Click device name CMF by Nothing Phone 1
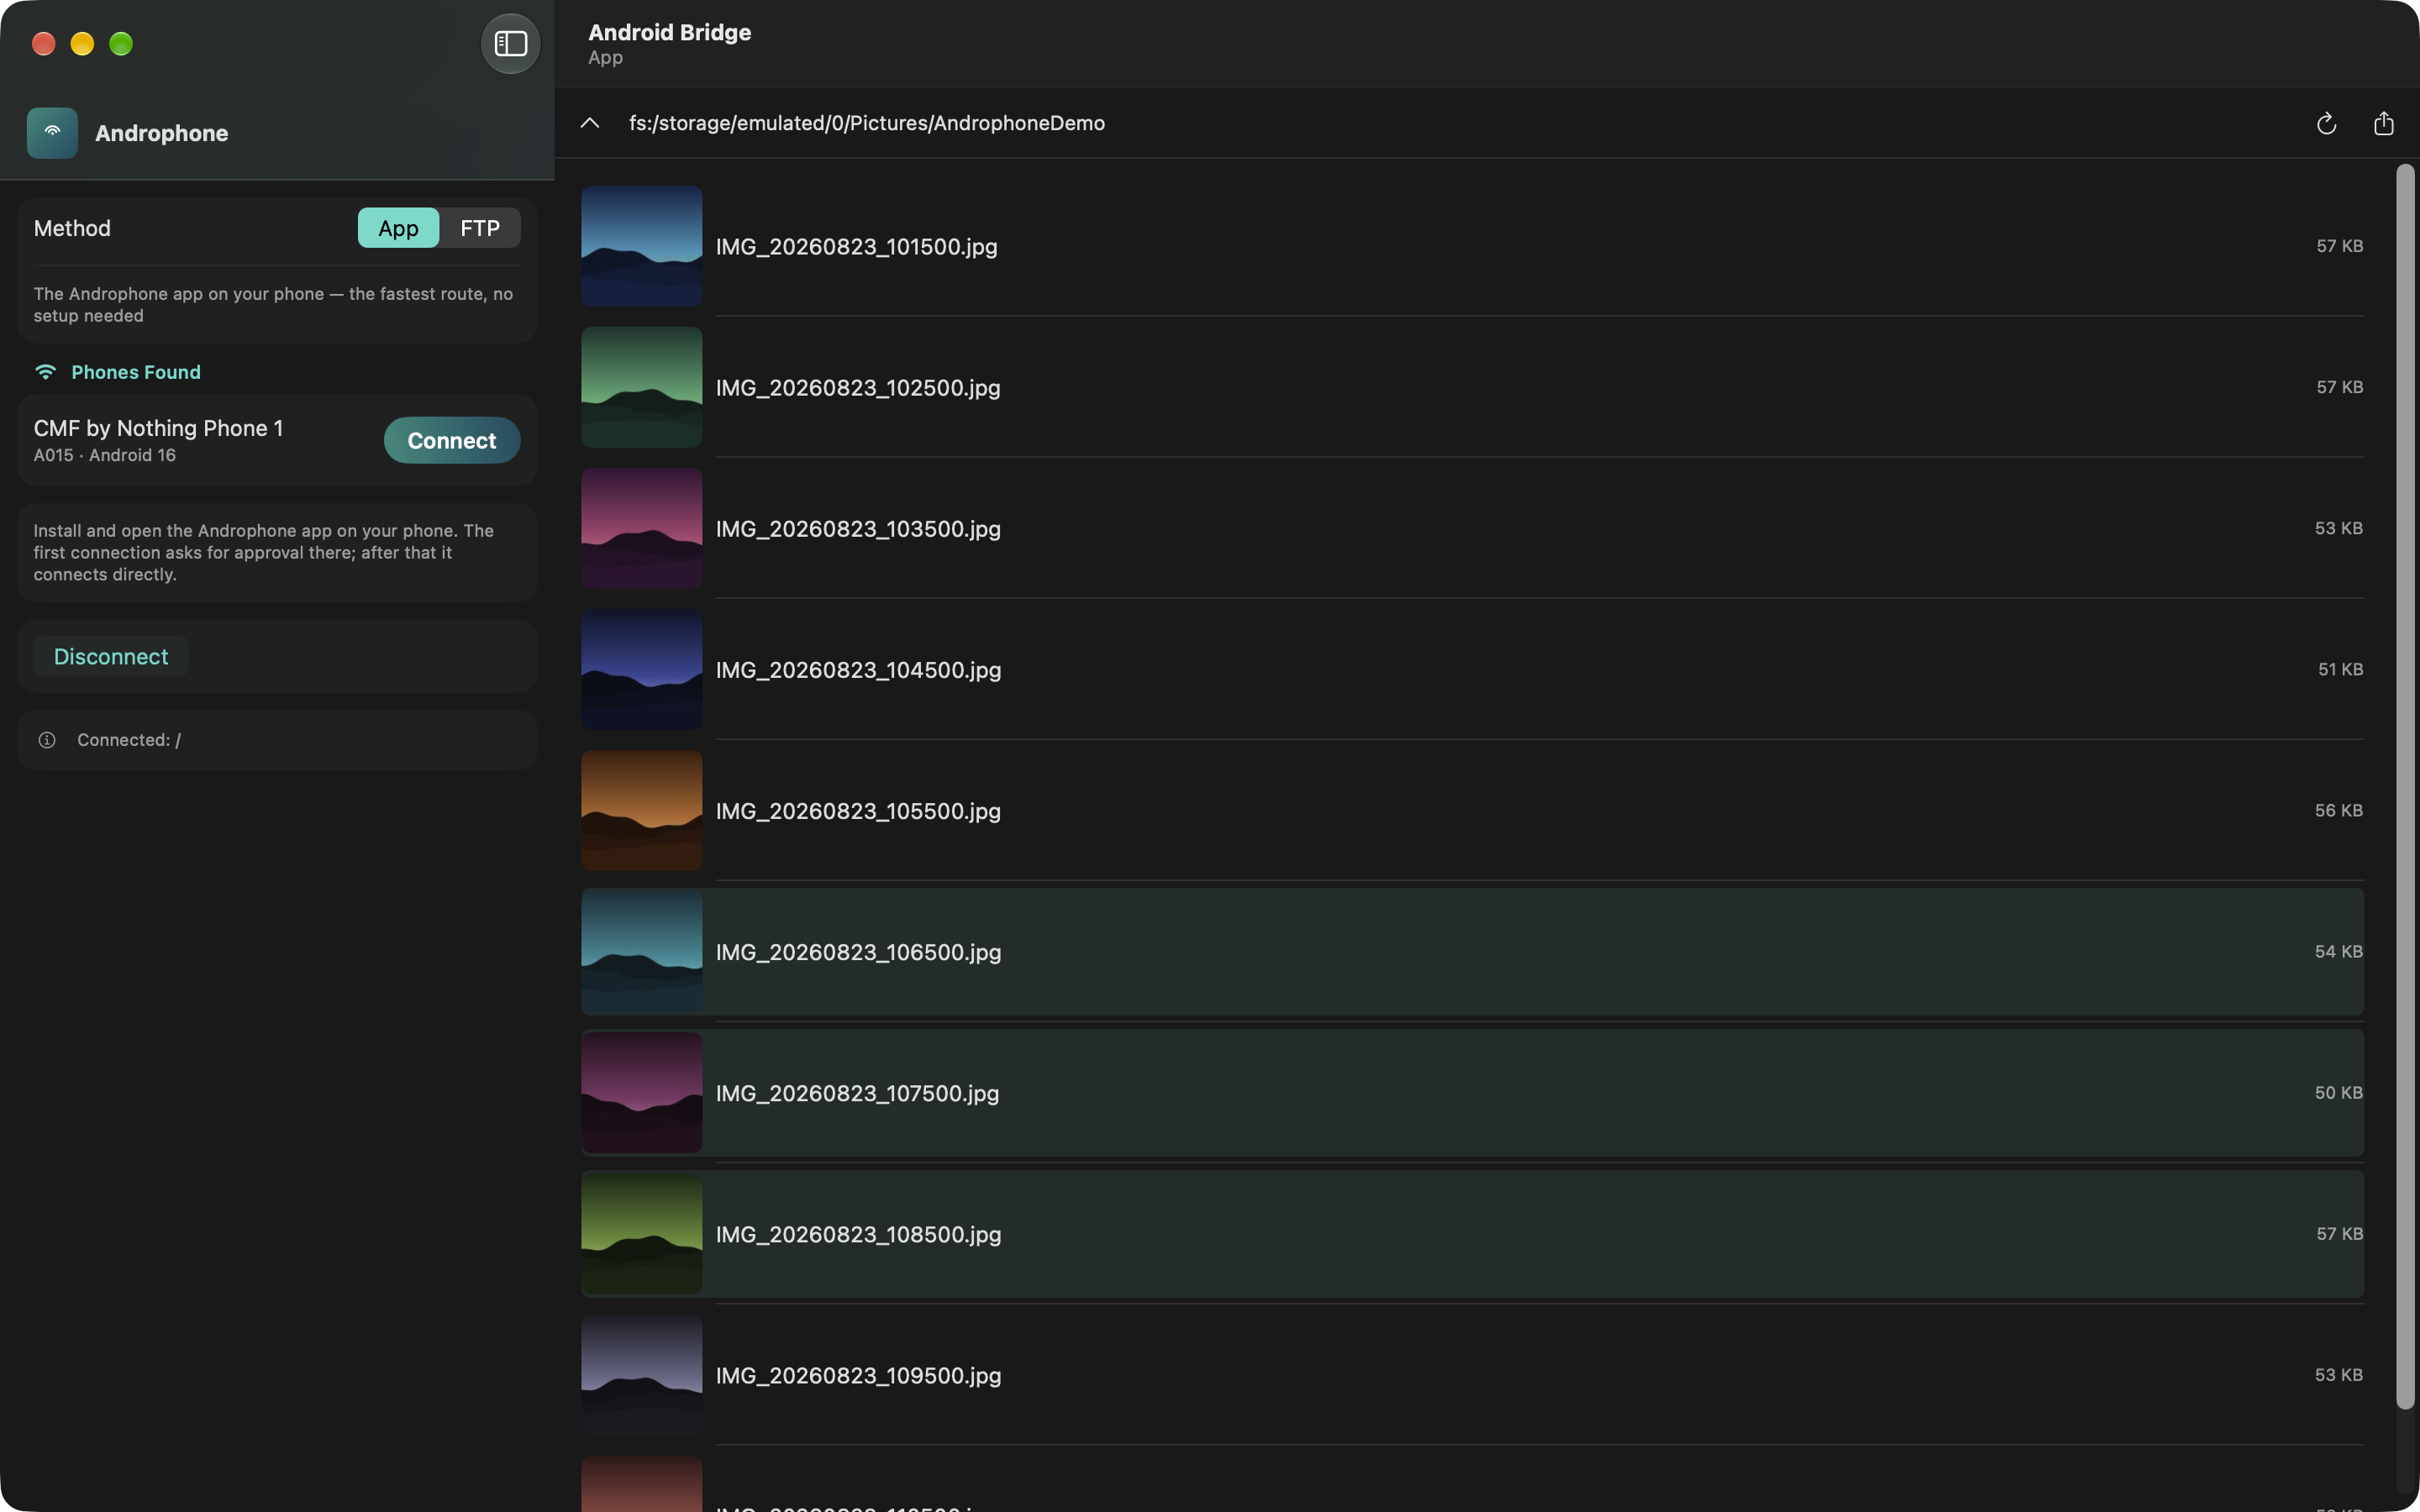This screenshot has height=1512, width=2420. click(158, 428)
